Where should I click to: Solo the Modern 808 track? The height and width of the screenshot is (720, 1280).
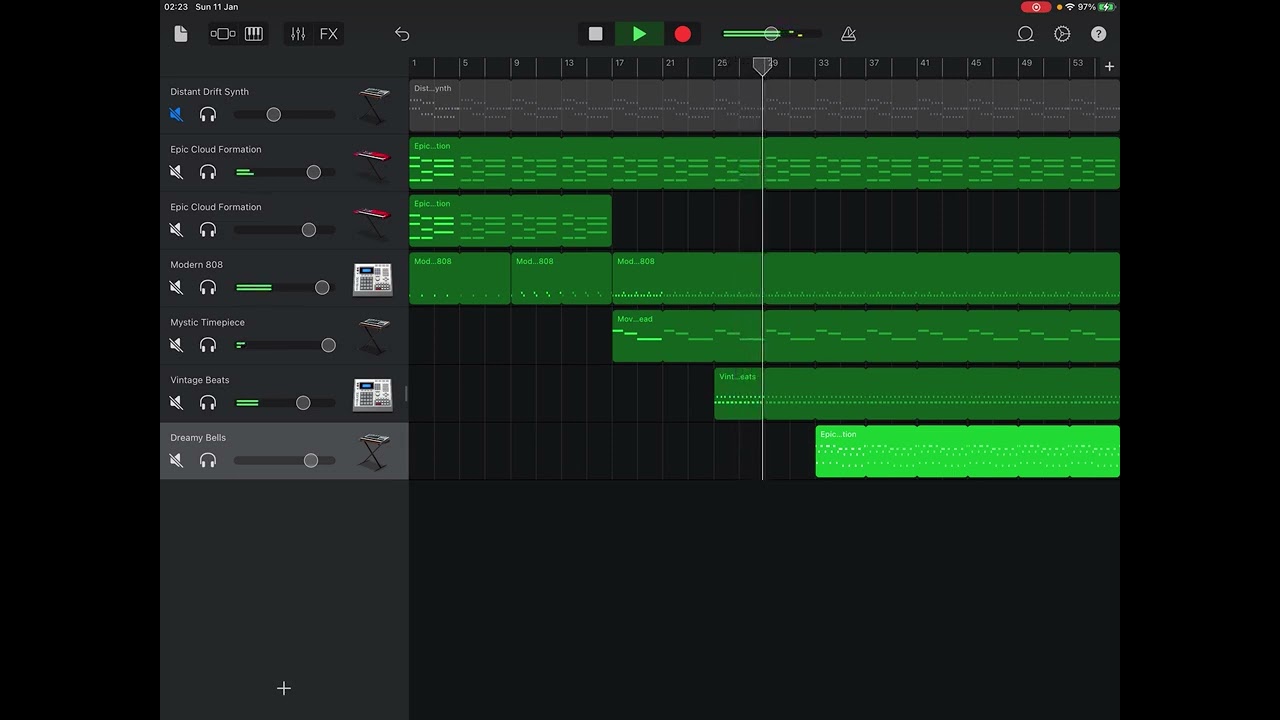208,288
